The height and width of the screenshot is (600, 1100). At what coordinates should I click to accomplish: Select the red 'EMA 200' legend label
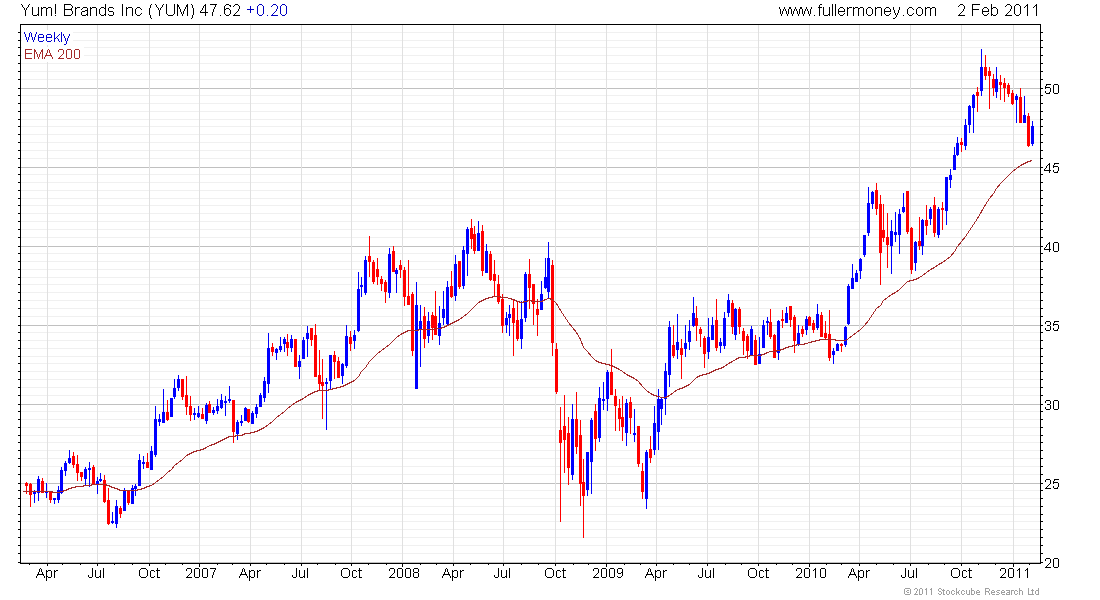(53, 54)
